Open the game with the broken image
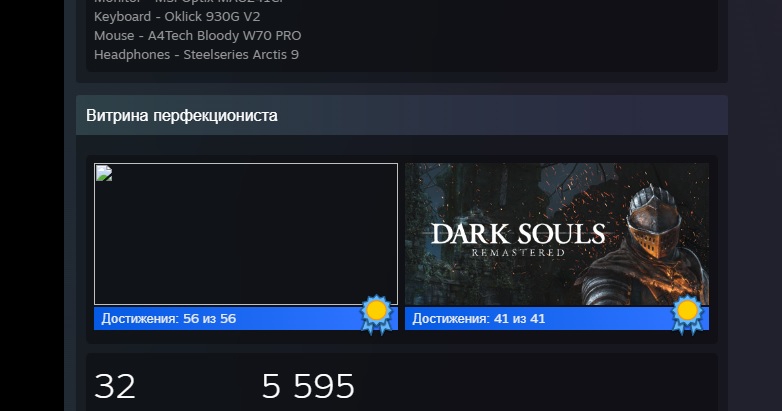 (246, 234)
